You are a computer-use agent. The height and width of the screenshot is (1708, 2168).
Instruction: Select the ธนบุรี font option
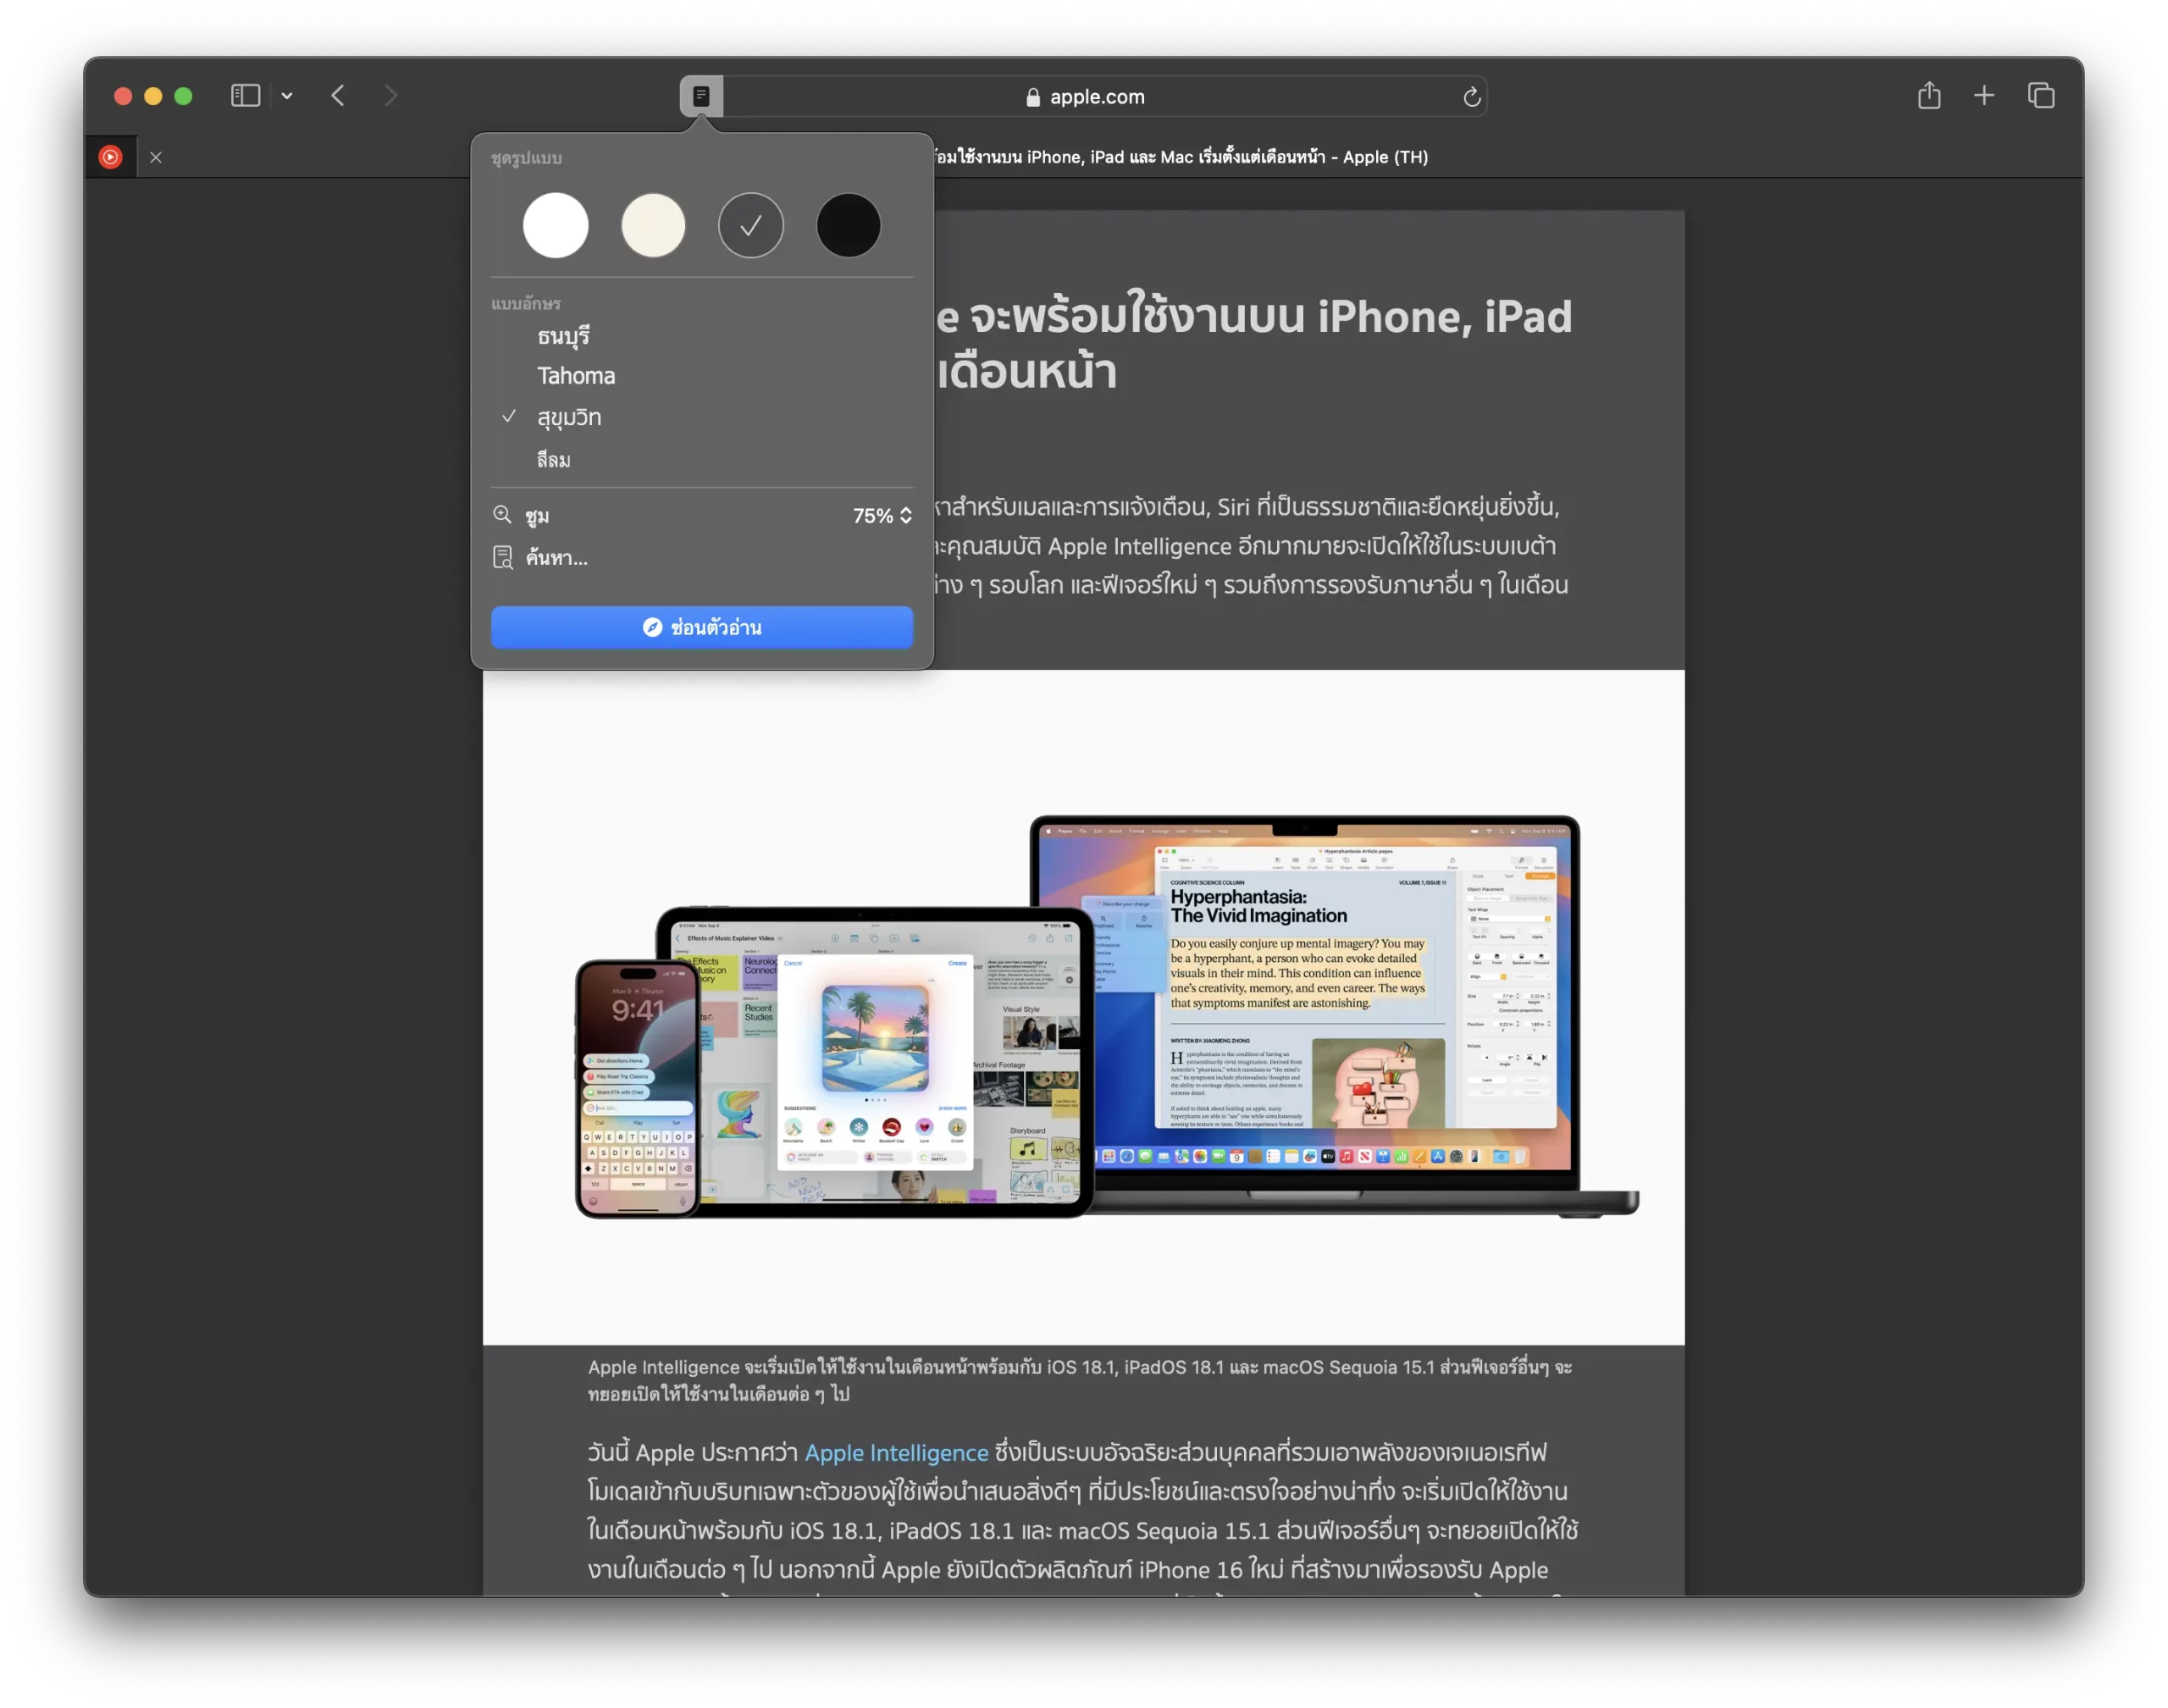coord(563,336)
